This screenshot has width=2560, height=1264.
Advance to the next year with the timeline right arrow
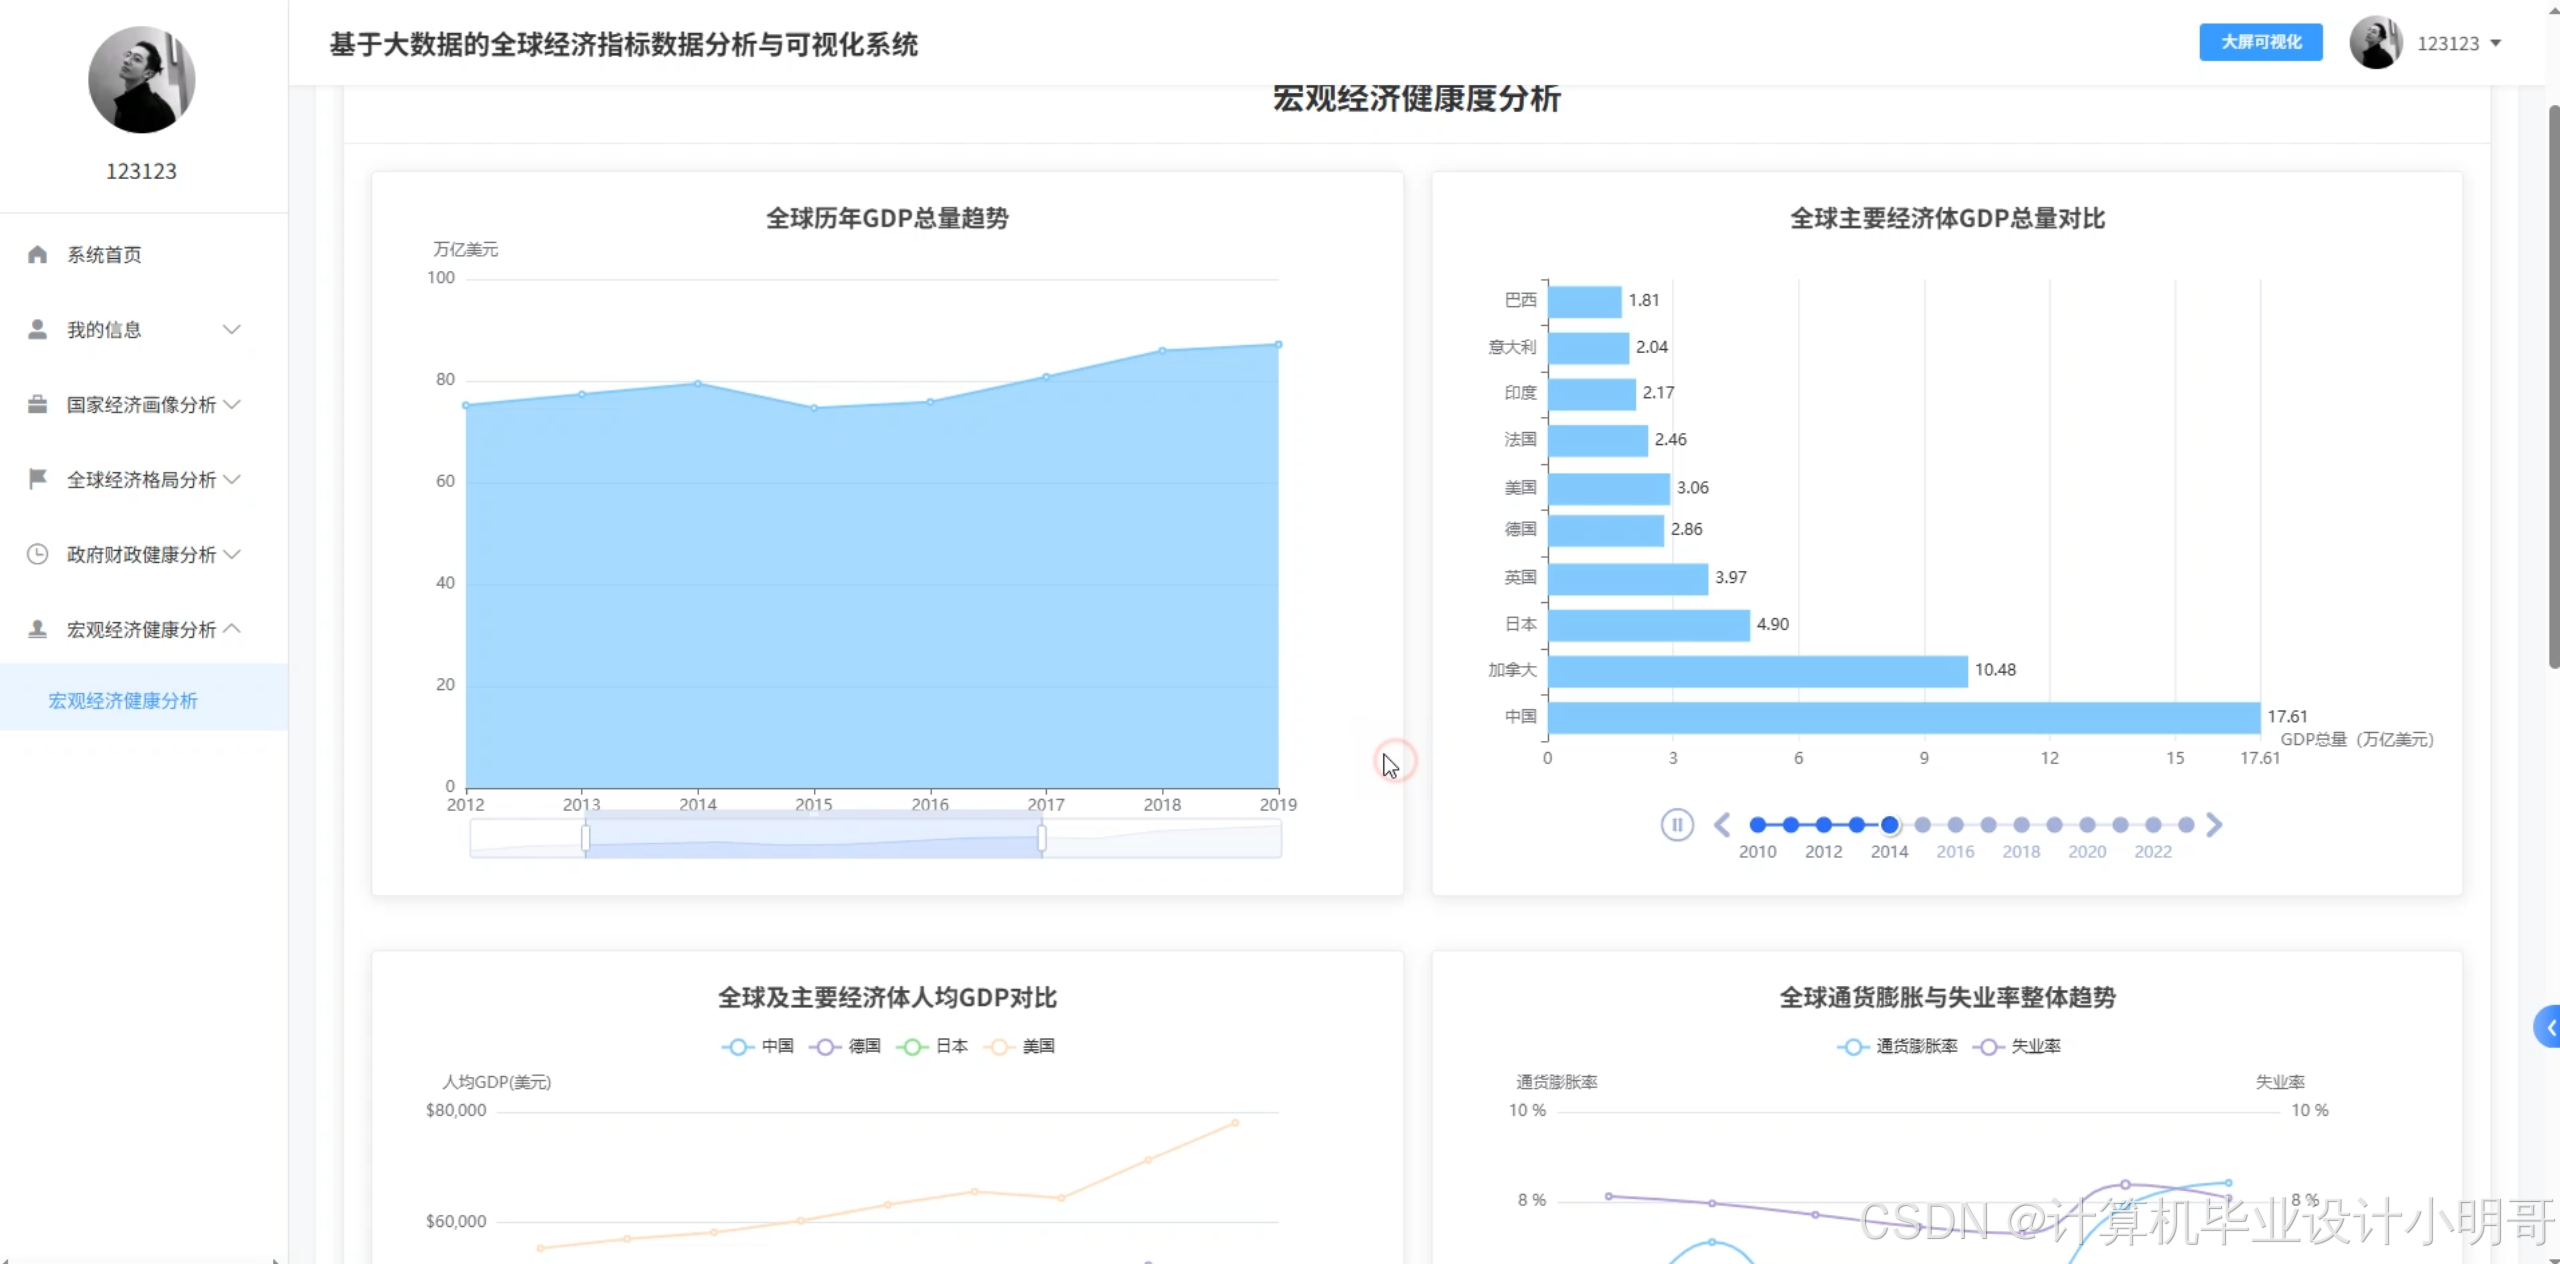click(2214, 825)
